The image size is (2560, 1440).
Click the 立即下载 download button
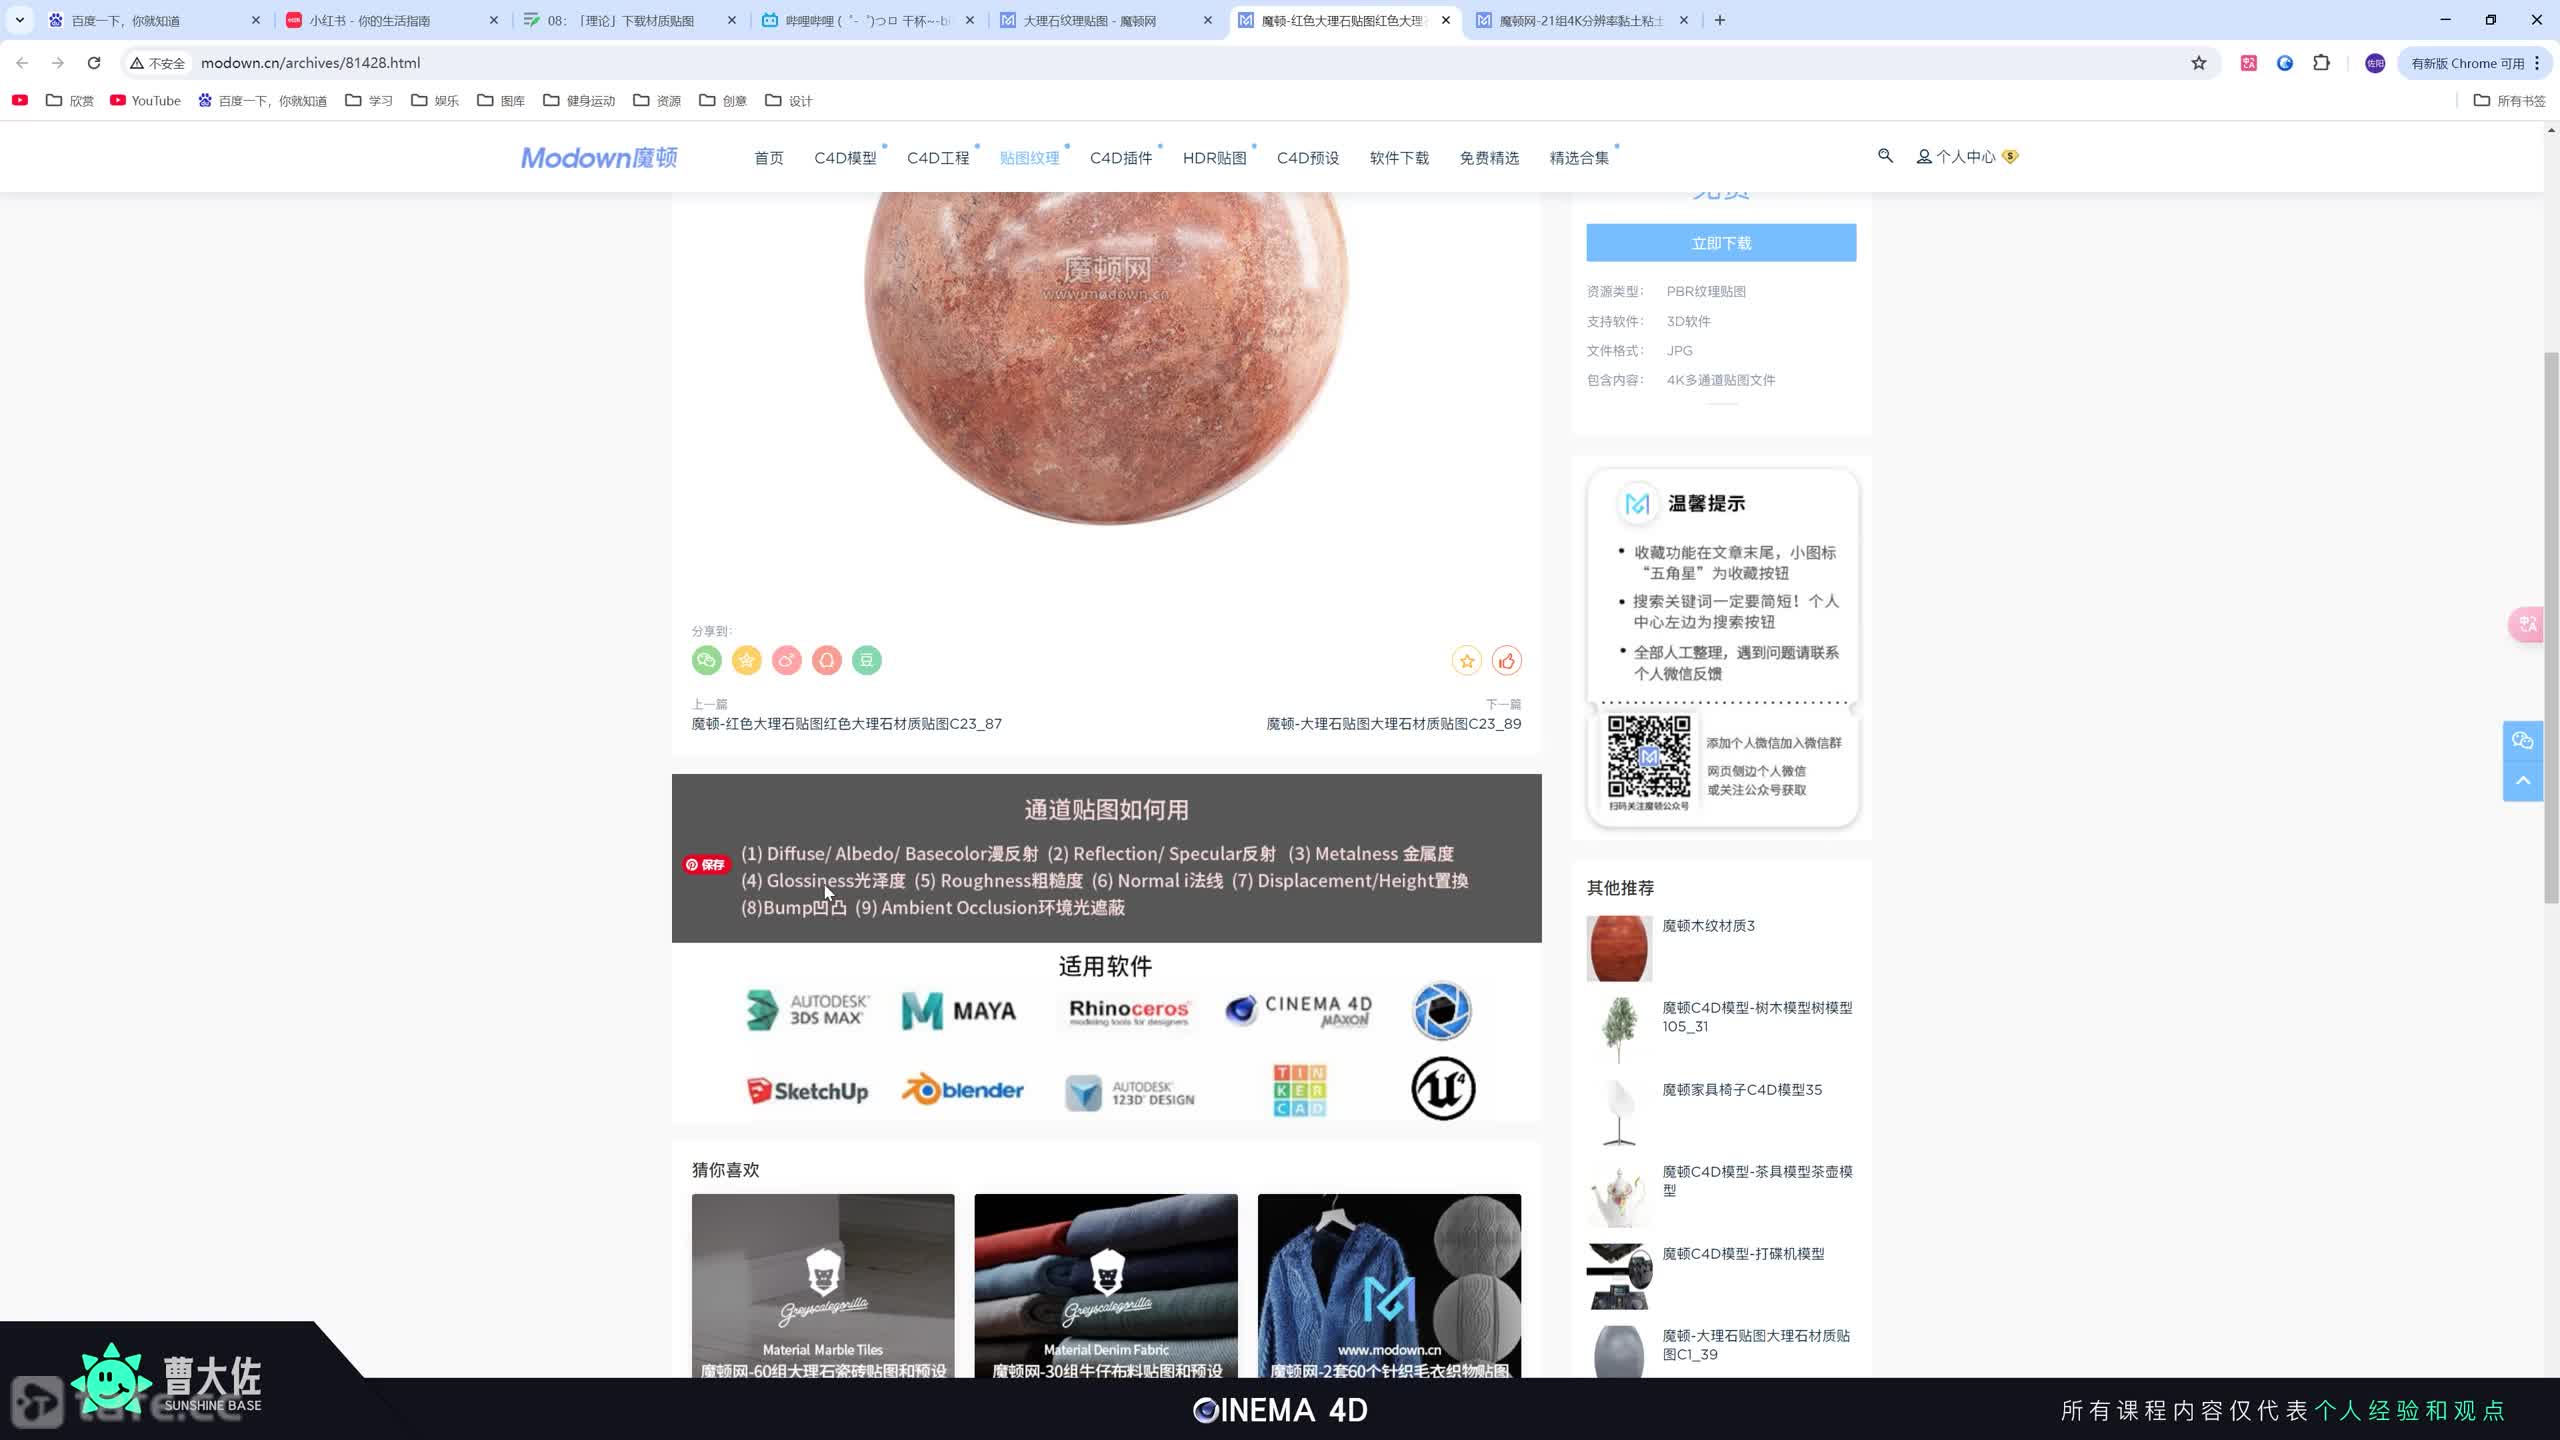1719,242
